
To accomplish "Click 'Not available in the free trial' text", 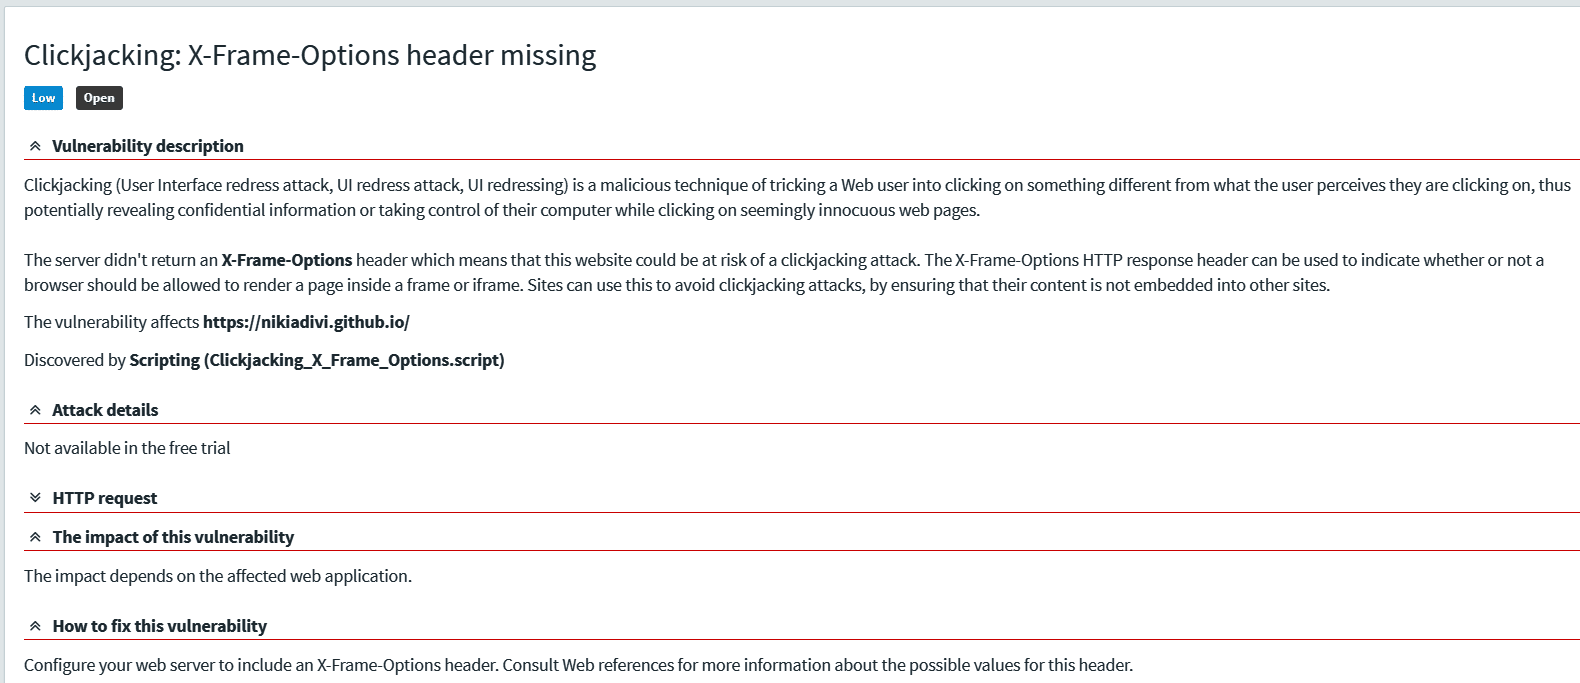I will click(x=127, y=448).
